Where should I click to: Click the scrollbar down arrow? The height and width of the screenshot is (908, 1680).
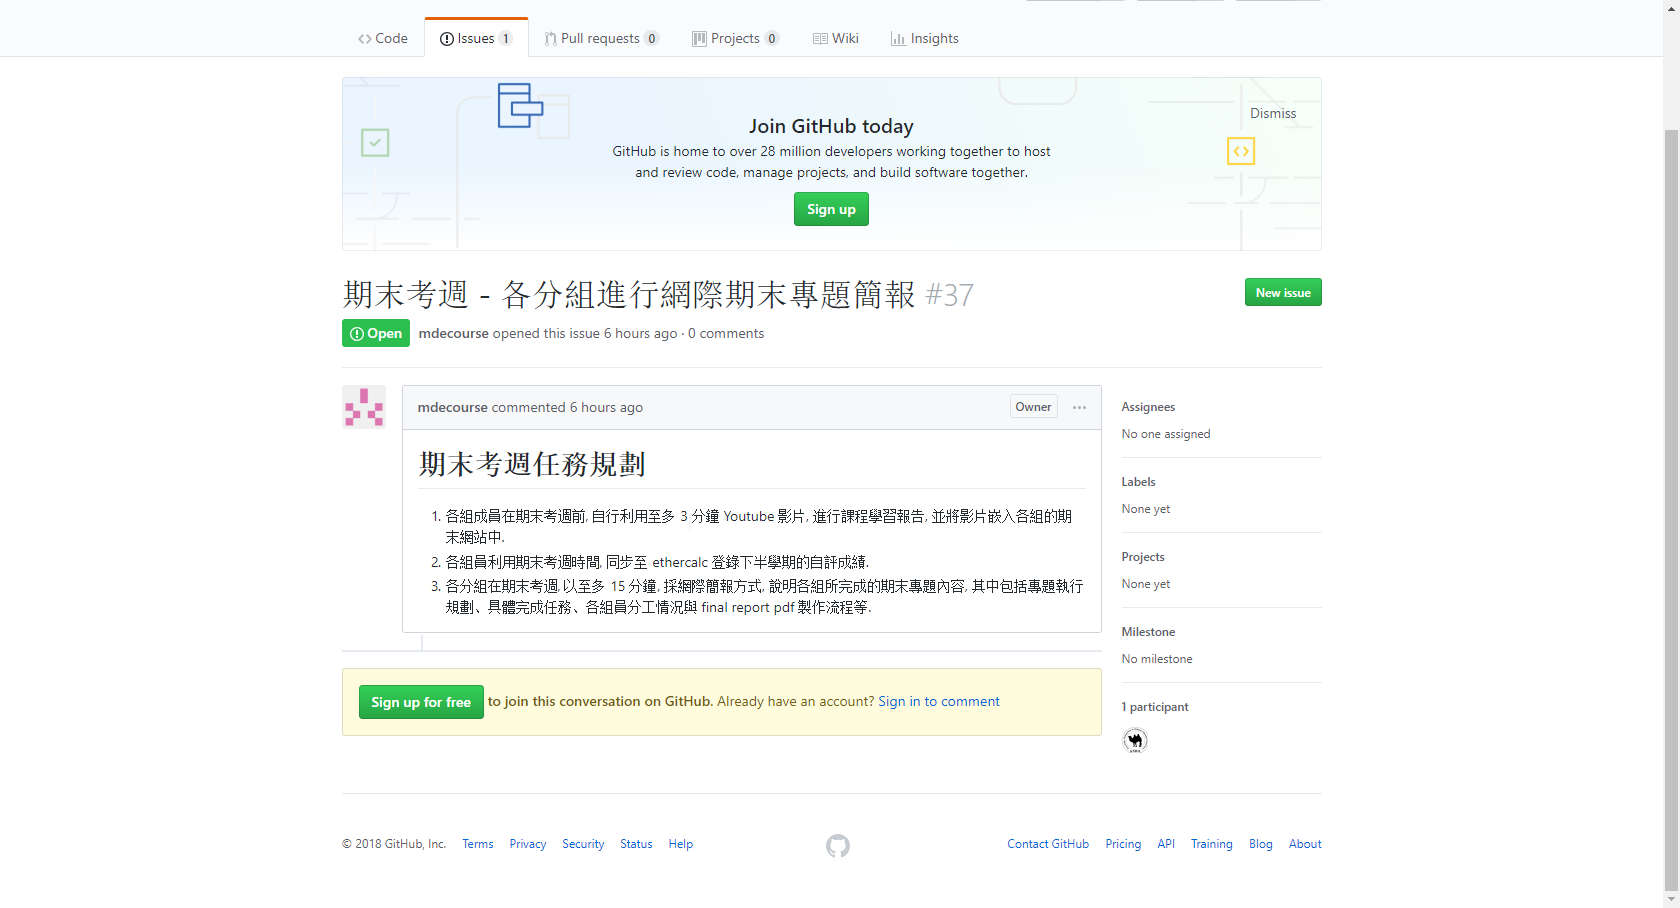1671,899
